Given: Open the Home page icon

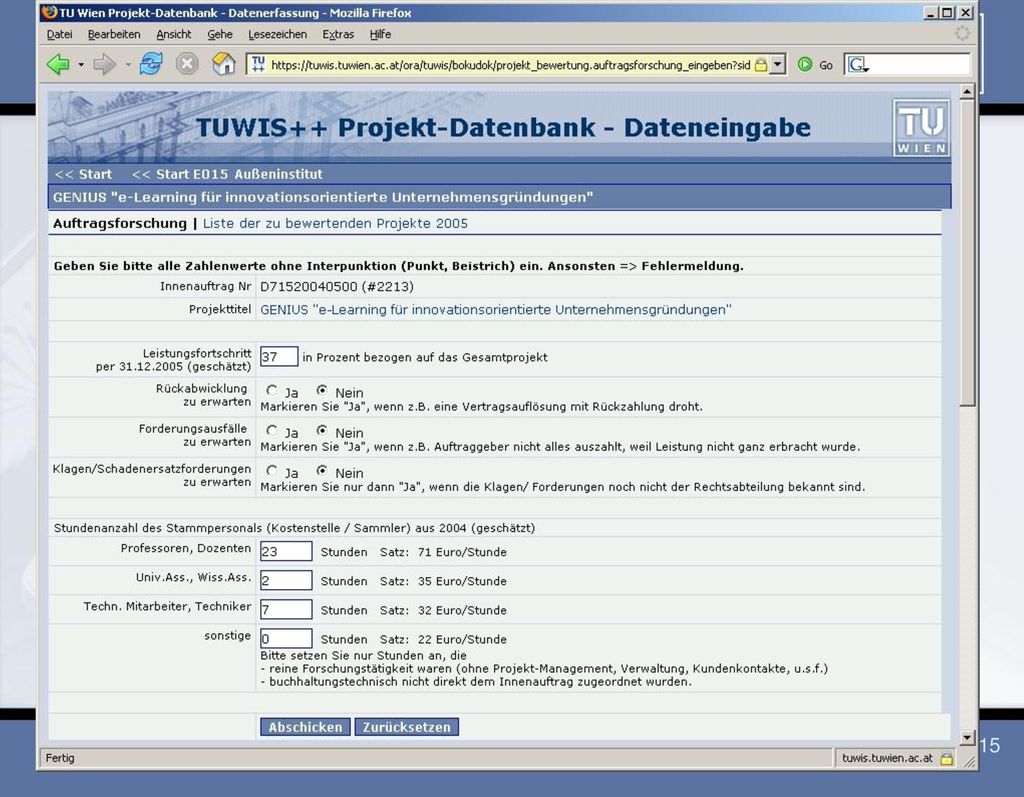Looking at the screenshot, I should point(223,64).
